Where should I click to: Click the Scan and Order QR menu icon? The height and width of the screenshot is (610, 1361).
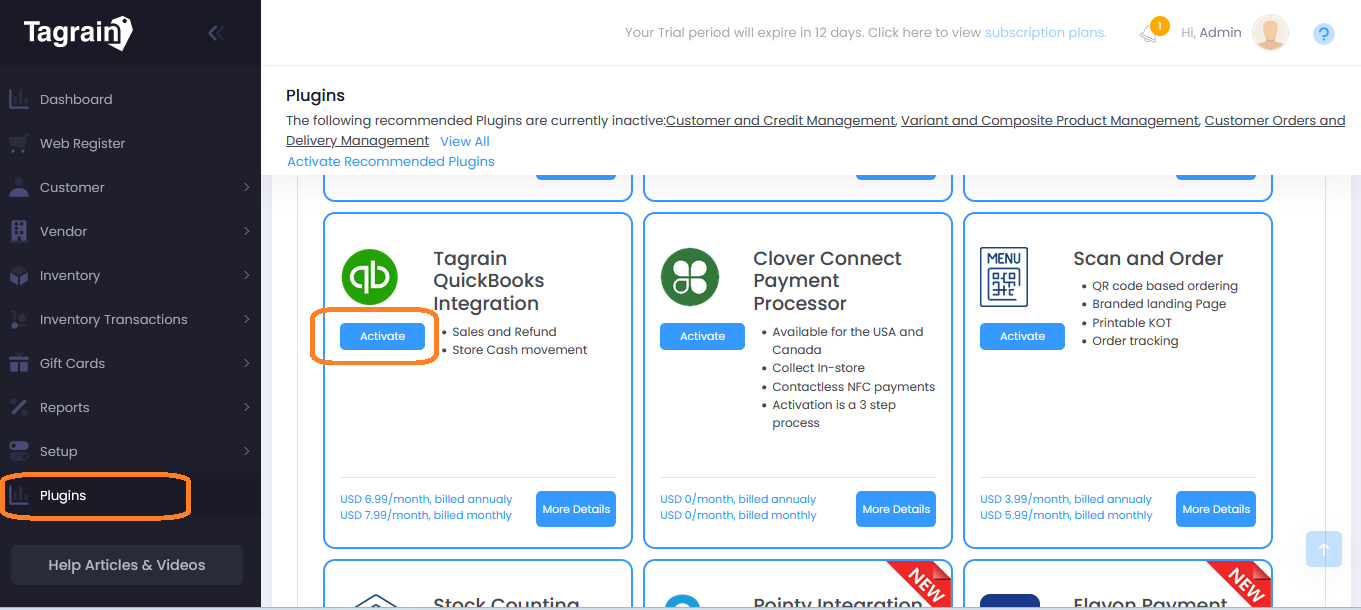click(1003, 277)
